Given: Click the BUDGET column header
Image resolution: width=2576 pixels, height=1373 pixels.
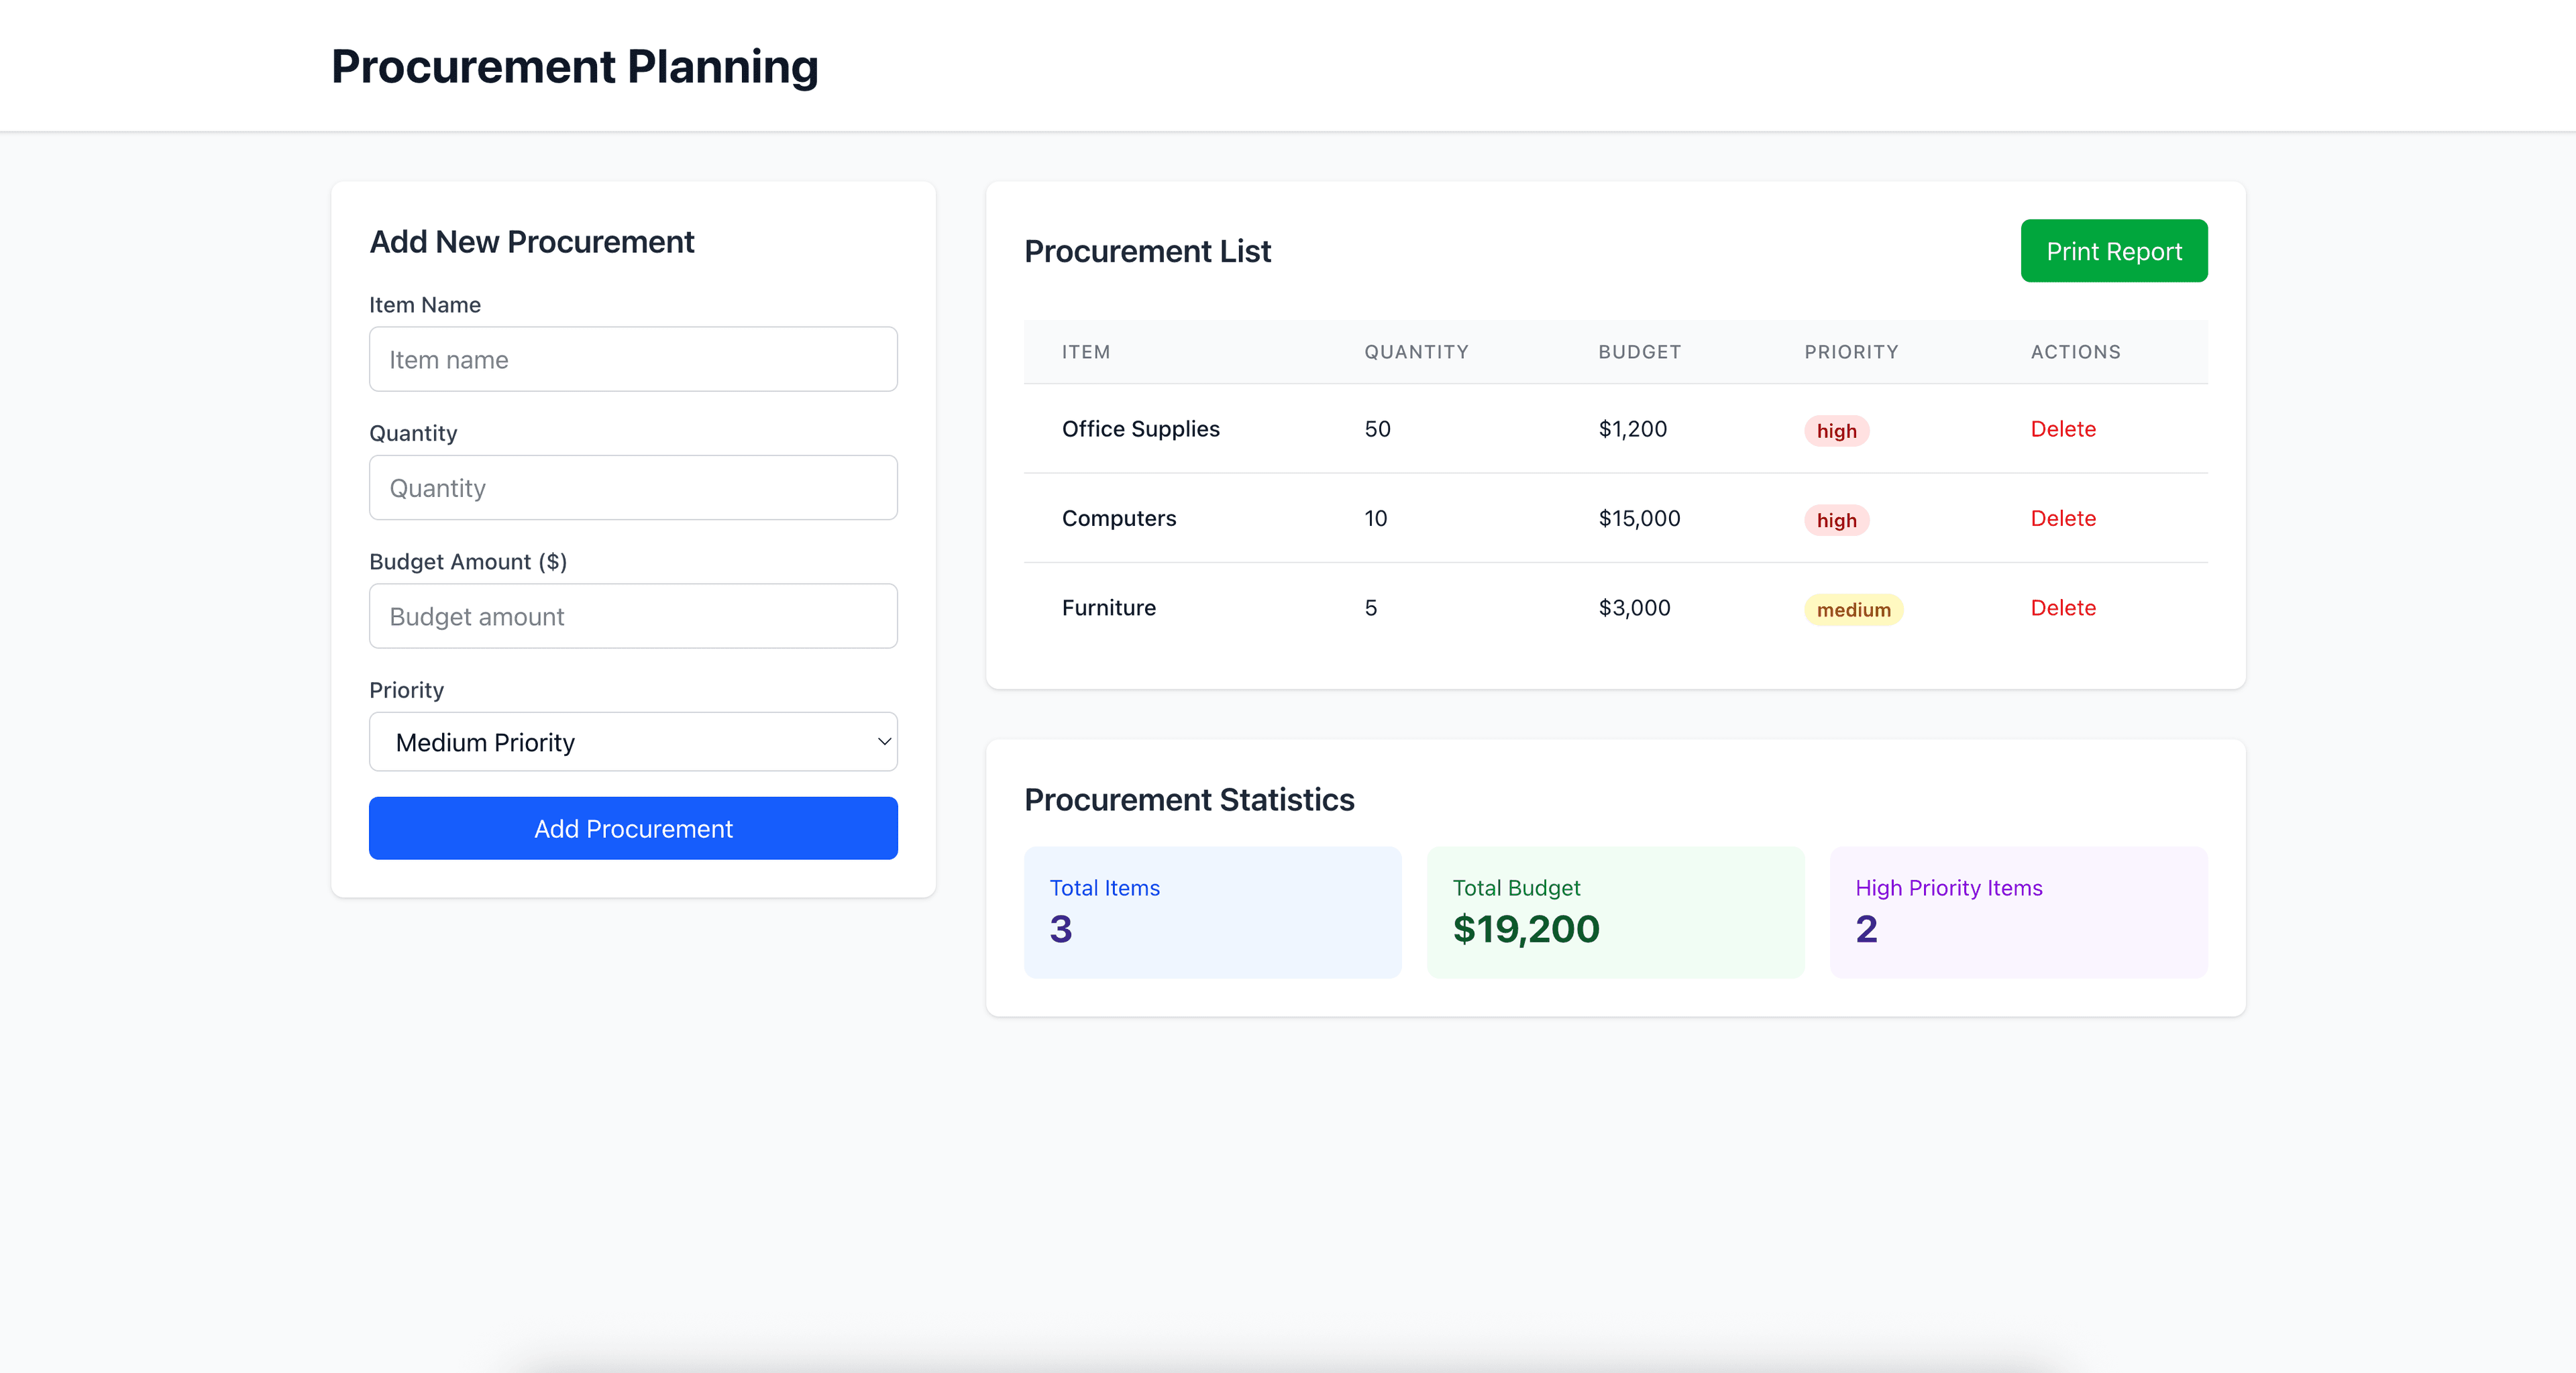Looking at the screenshot, I should [1639, 352].
